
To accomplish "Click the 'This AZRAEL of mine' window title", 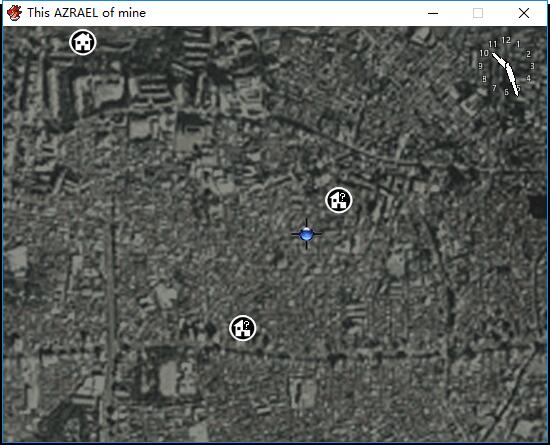I will click(87, 13).
